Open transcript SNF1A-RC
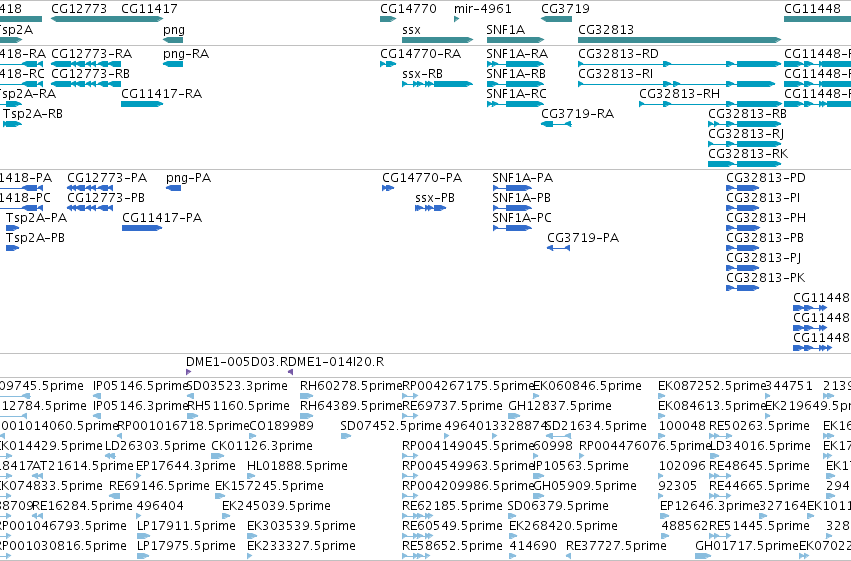Screen dimensions: 851x561 [x=515, y=104]
